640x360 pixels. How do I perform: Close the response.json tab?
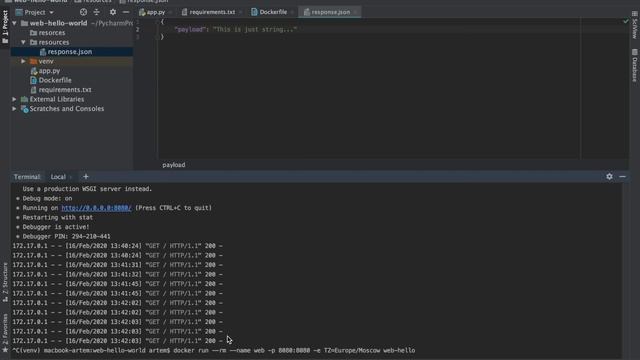[x=356, y=12]
